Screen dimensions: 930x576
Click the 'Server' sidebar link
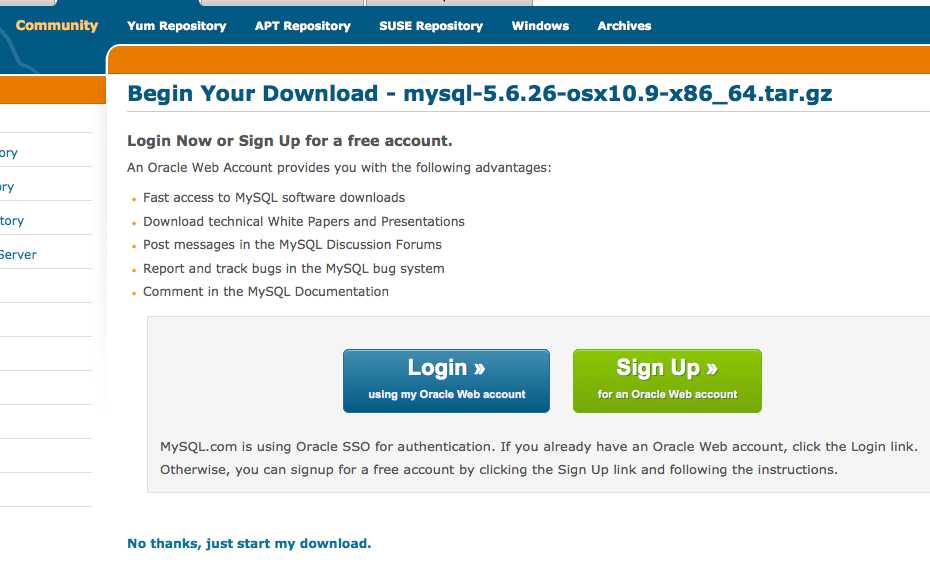click(18, 254)
